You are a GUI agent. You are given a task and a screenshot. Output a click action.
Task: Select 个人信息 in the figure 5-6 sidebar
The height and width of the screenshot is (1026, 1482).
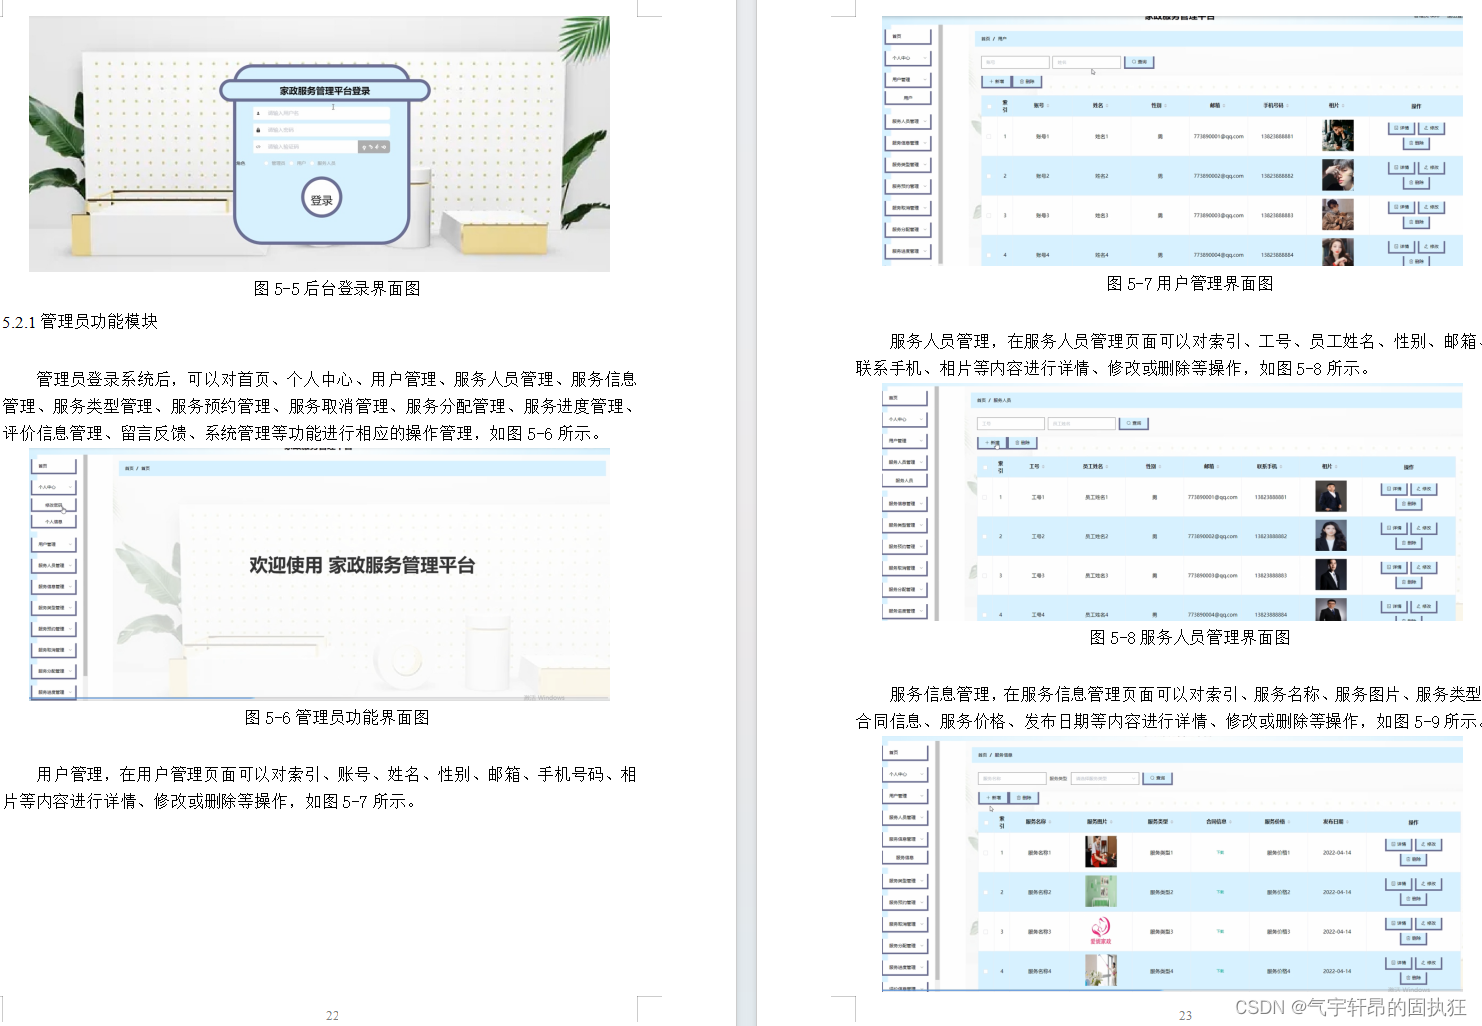[54, 522]
